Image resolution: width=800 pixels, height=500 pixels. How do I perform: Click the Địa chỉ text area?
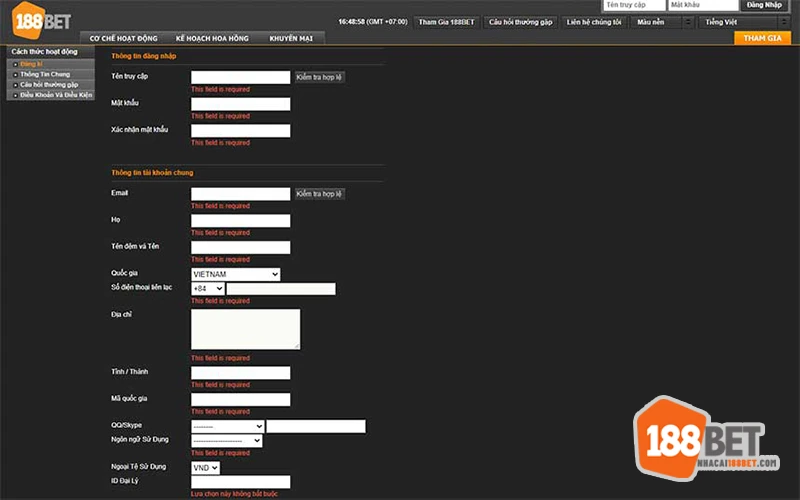[x=245, y=329]
